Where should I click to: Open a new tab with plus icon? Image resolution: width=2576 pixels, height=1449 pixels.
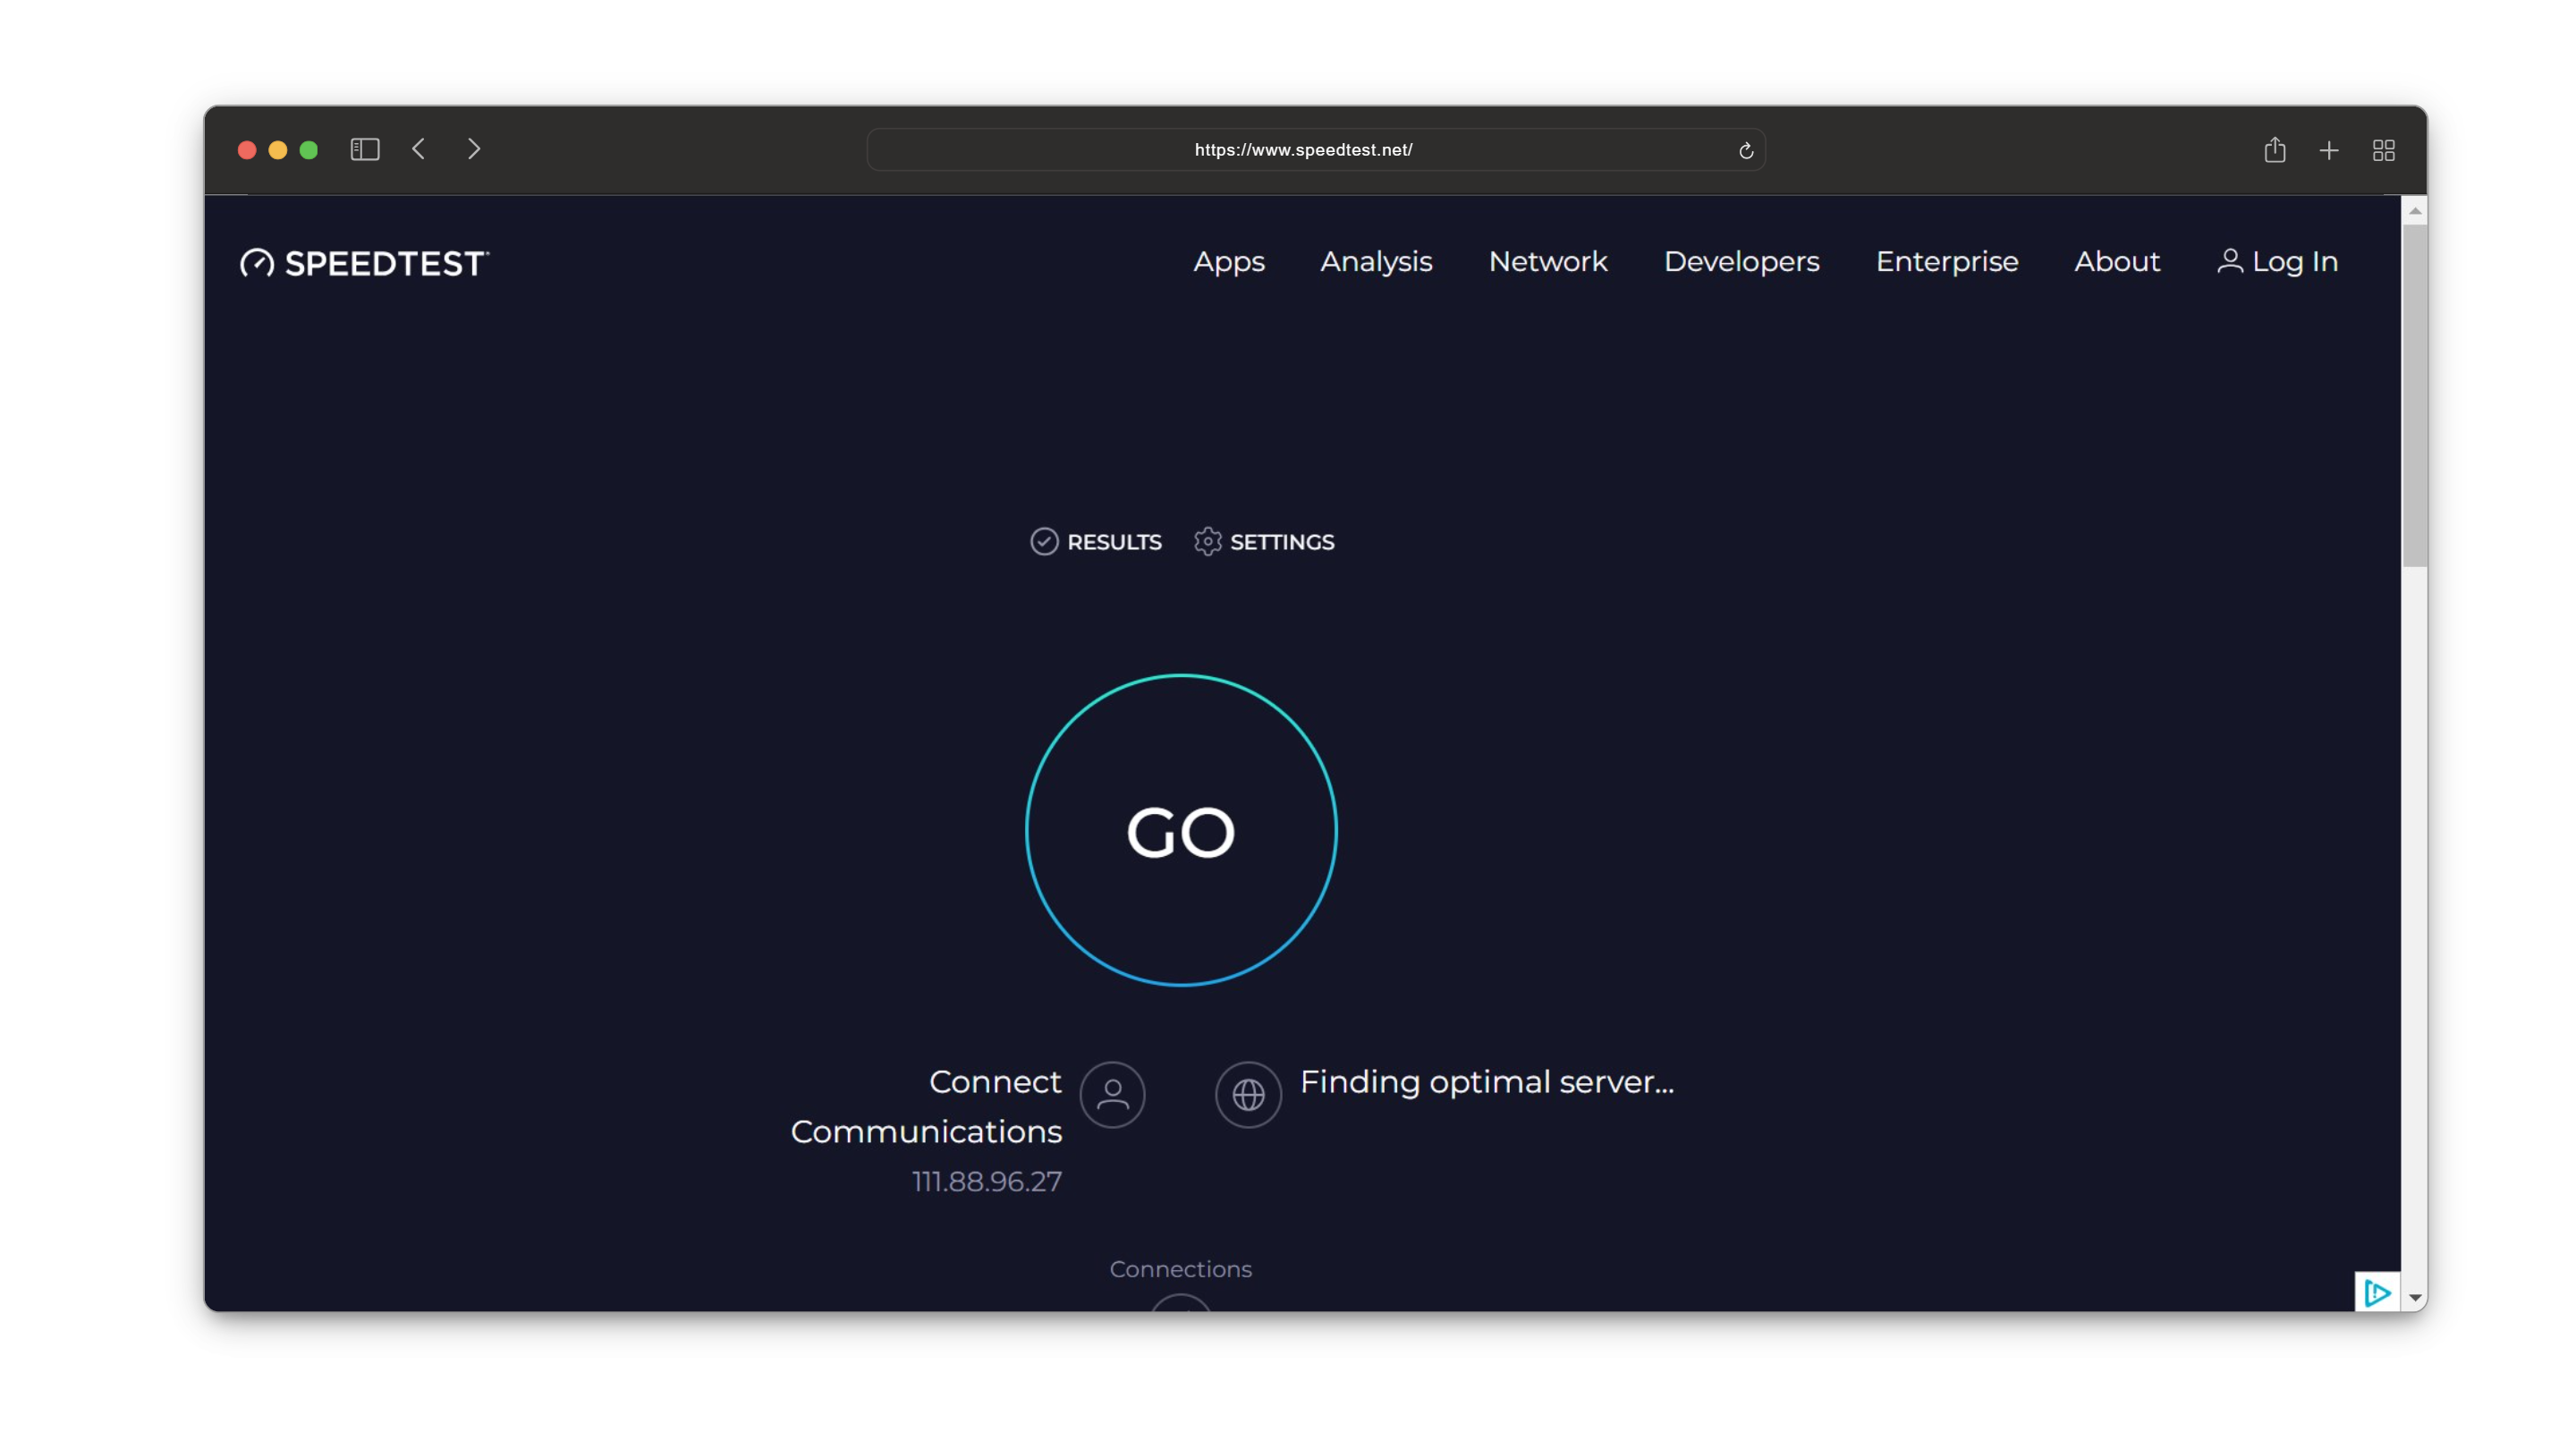[2329, 151]
